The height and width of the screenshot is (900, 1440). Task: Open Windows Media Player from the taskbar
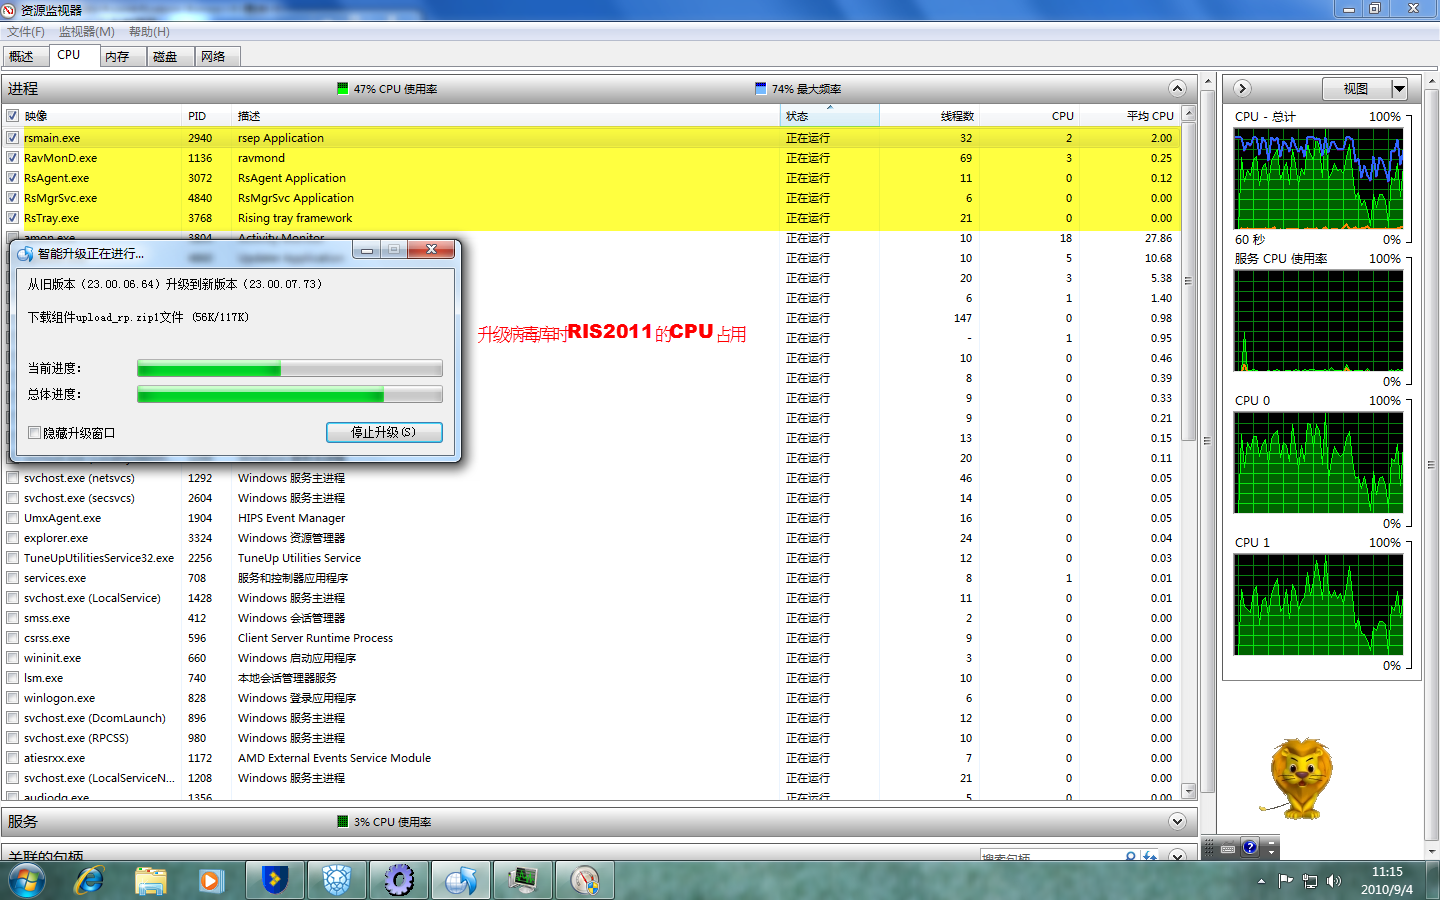tap(210, 881)
